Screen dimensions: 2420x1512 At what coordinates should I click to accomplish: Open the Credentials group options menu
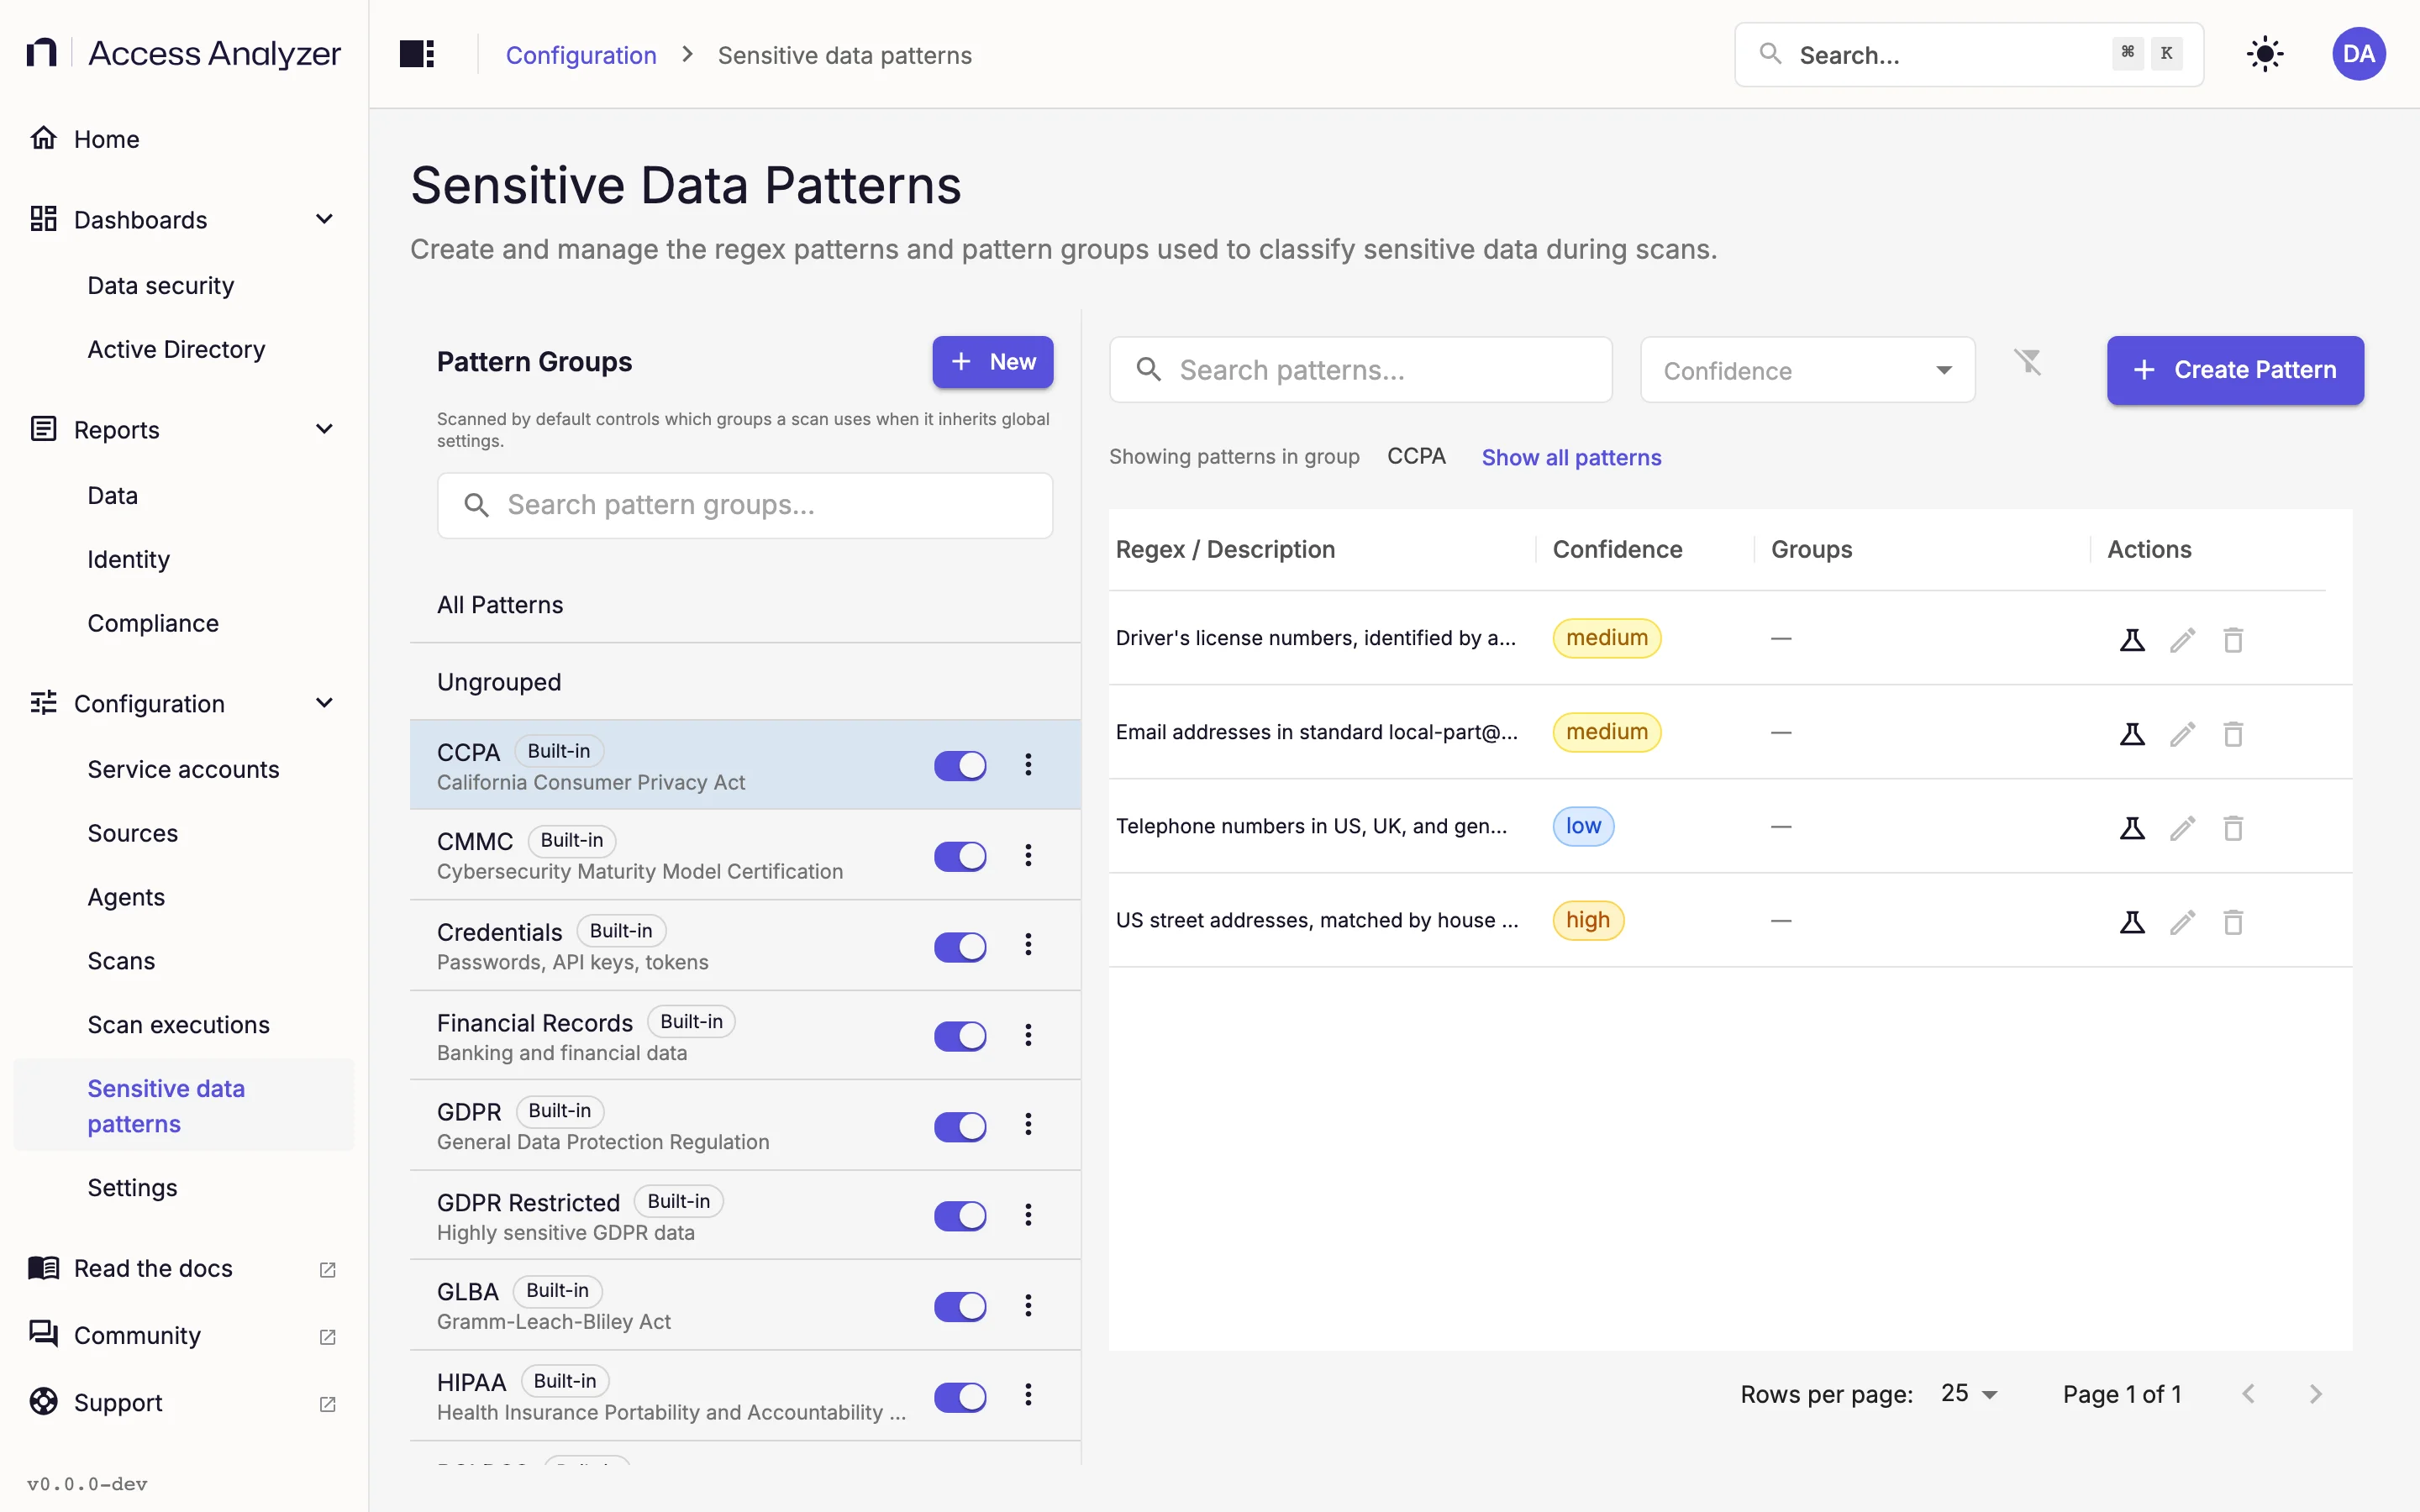point(1027,945)
